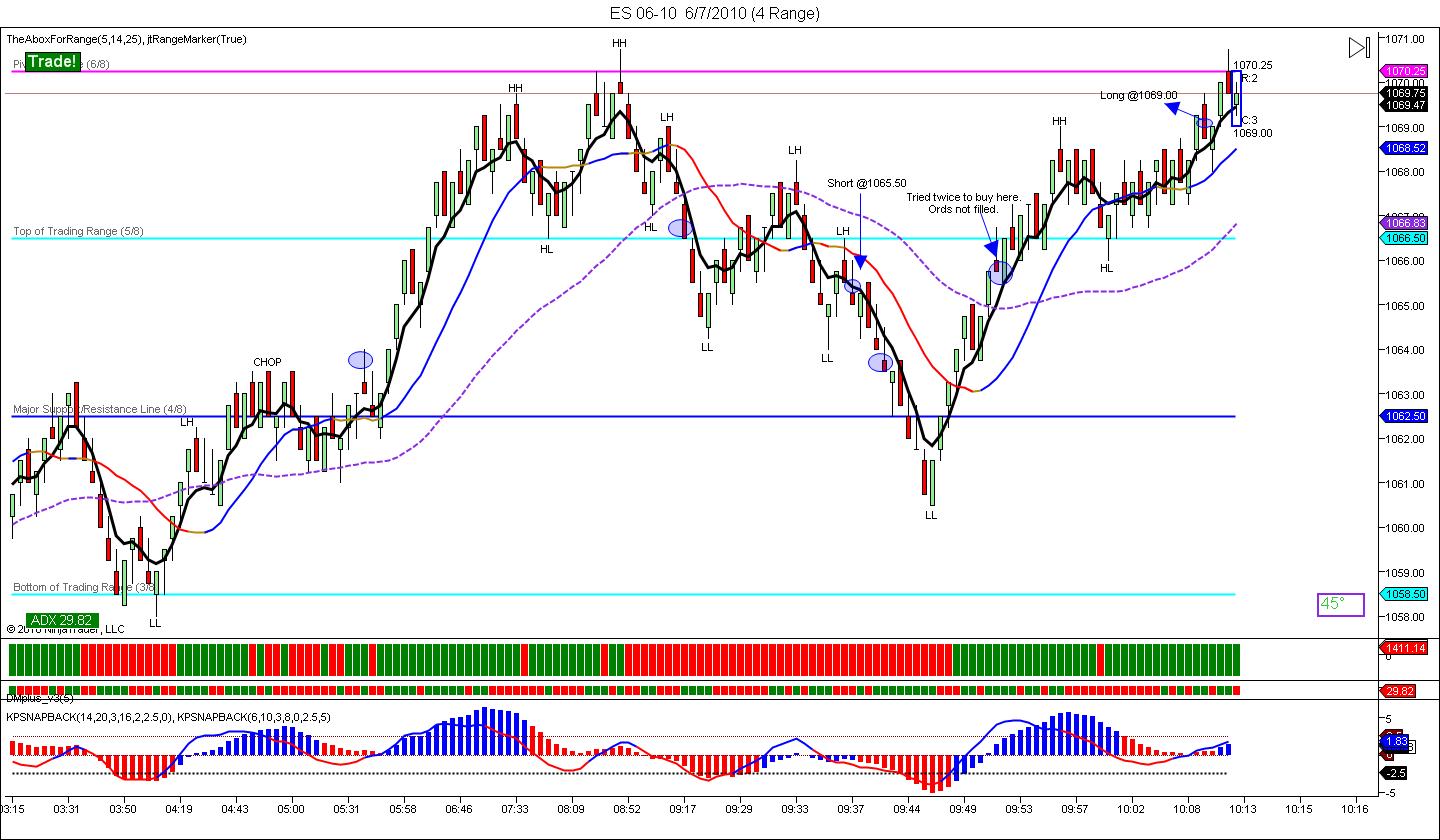Click the Major Support/Resistance Line (4/8) label
This screenshot has width=1440, height=840.
[99, 409]
